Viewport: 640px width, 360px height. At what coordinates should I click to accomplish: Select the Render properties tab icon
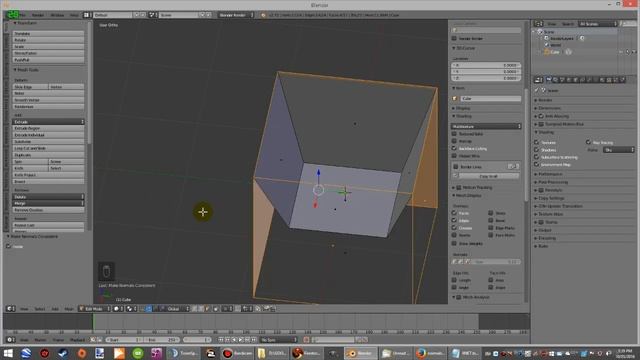pyautogui.click(x=549, y=80)
